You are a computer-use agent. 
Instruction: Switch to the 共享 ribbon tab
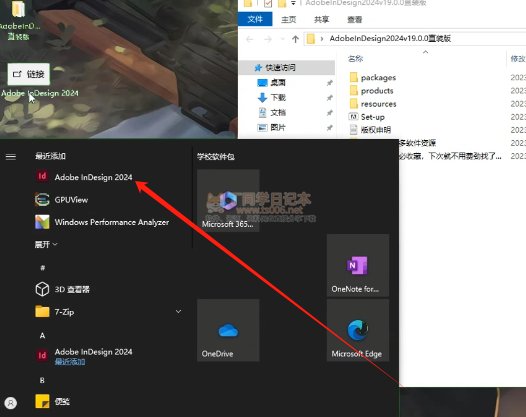pyautogui.click(x=321, y=19)
